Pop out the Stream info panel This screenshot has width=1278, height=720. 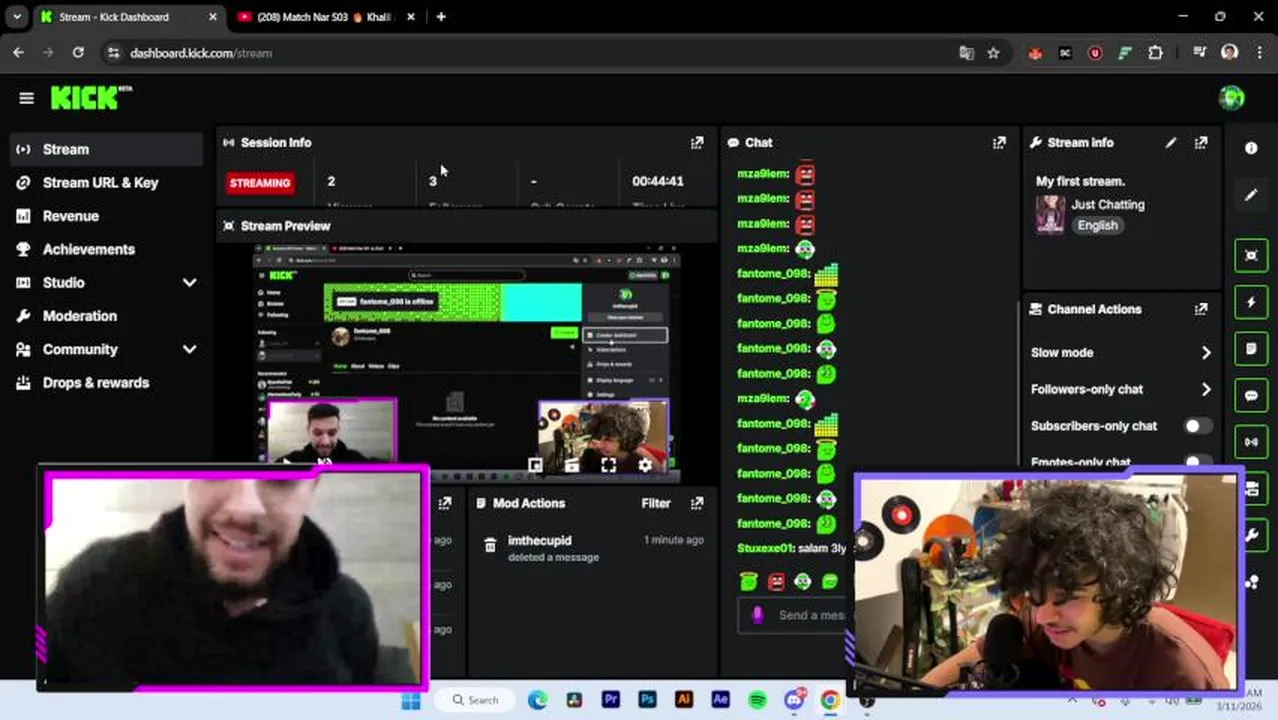1201,143
